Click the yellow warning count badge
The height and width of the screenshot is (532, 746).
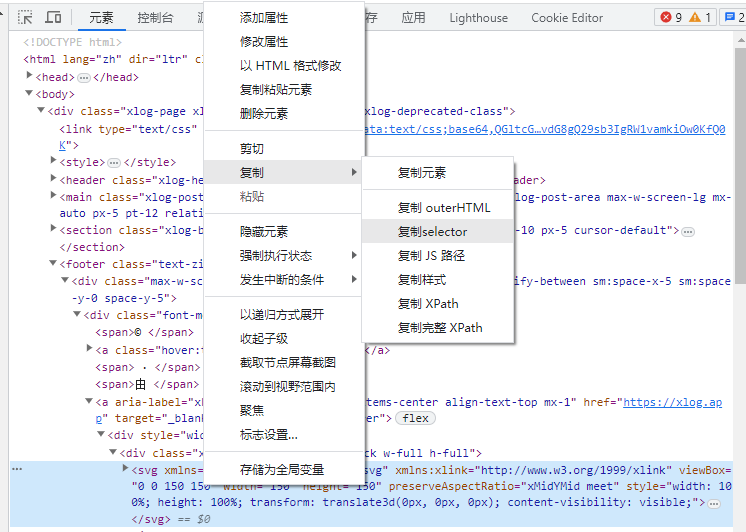click(700, 17)
